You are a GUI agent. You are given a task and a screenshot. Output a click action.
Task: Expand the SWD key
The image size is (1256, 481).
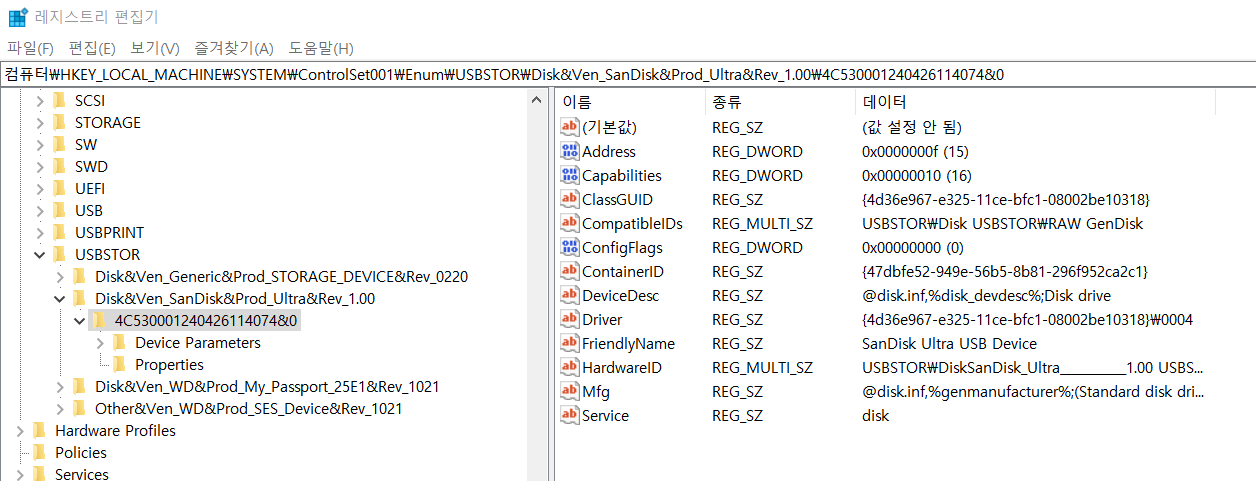coord(40,167)
